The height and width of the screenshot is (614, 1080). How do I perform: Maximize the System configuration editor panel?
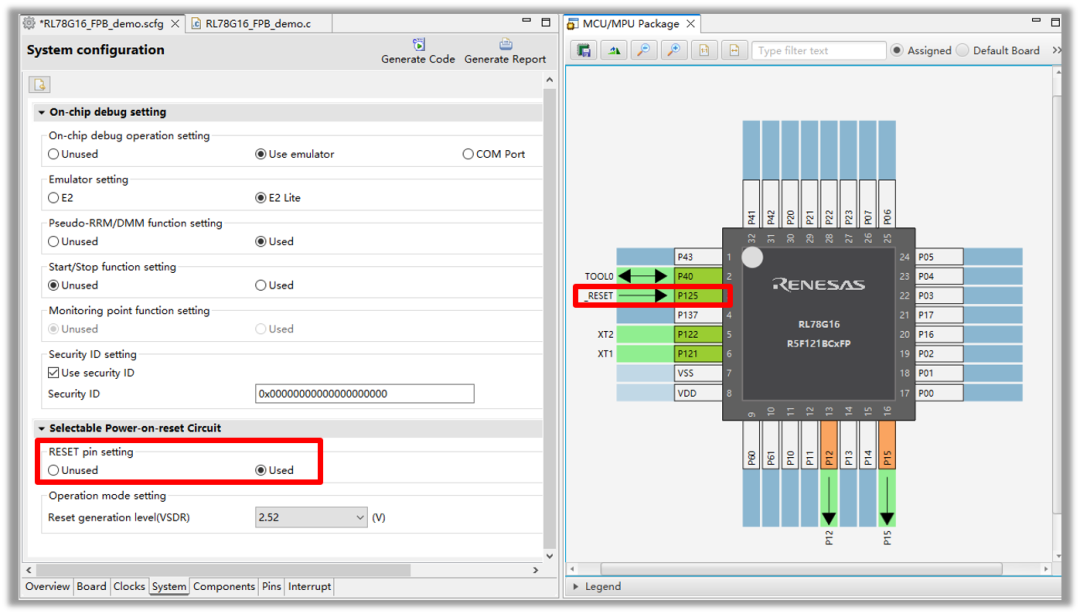(x=546, y=22)
